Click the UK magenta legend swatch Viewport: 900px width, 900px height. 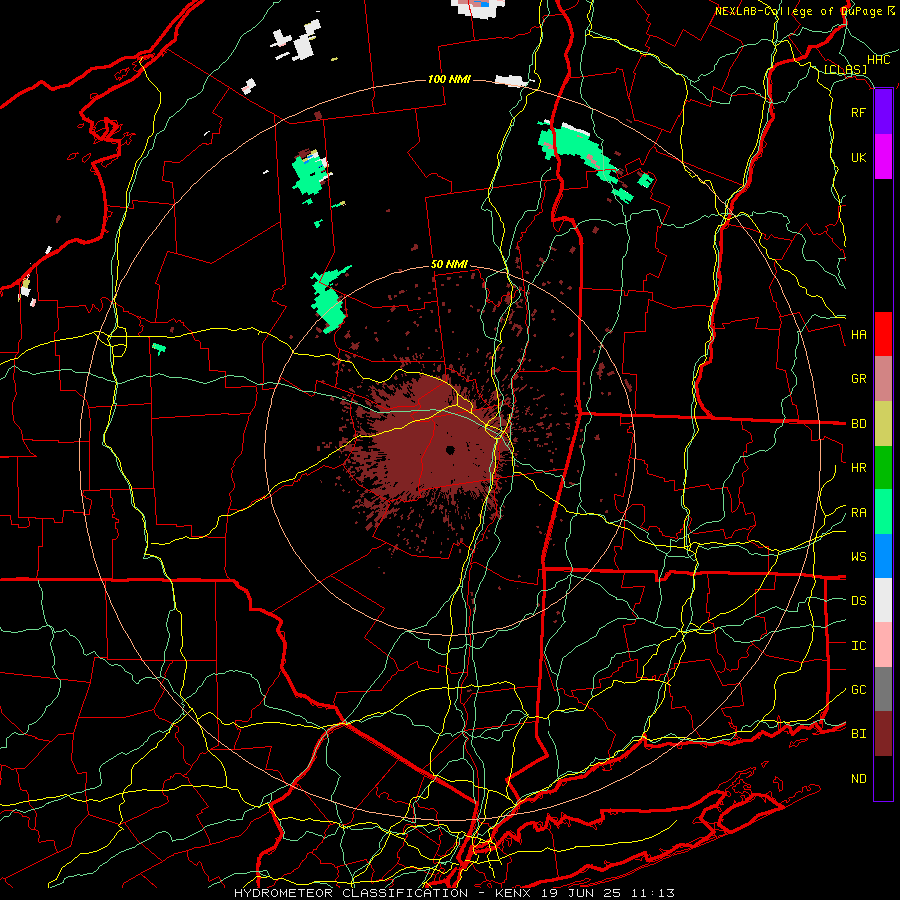[x=883, y=157]
